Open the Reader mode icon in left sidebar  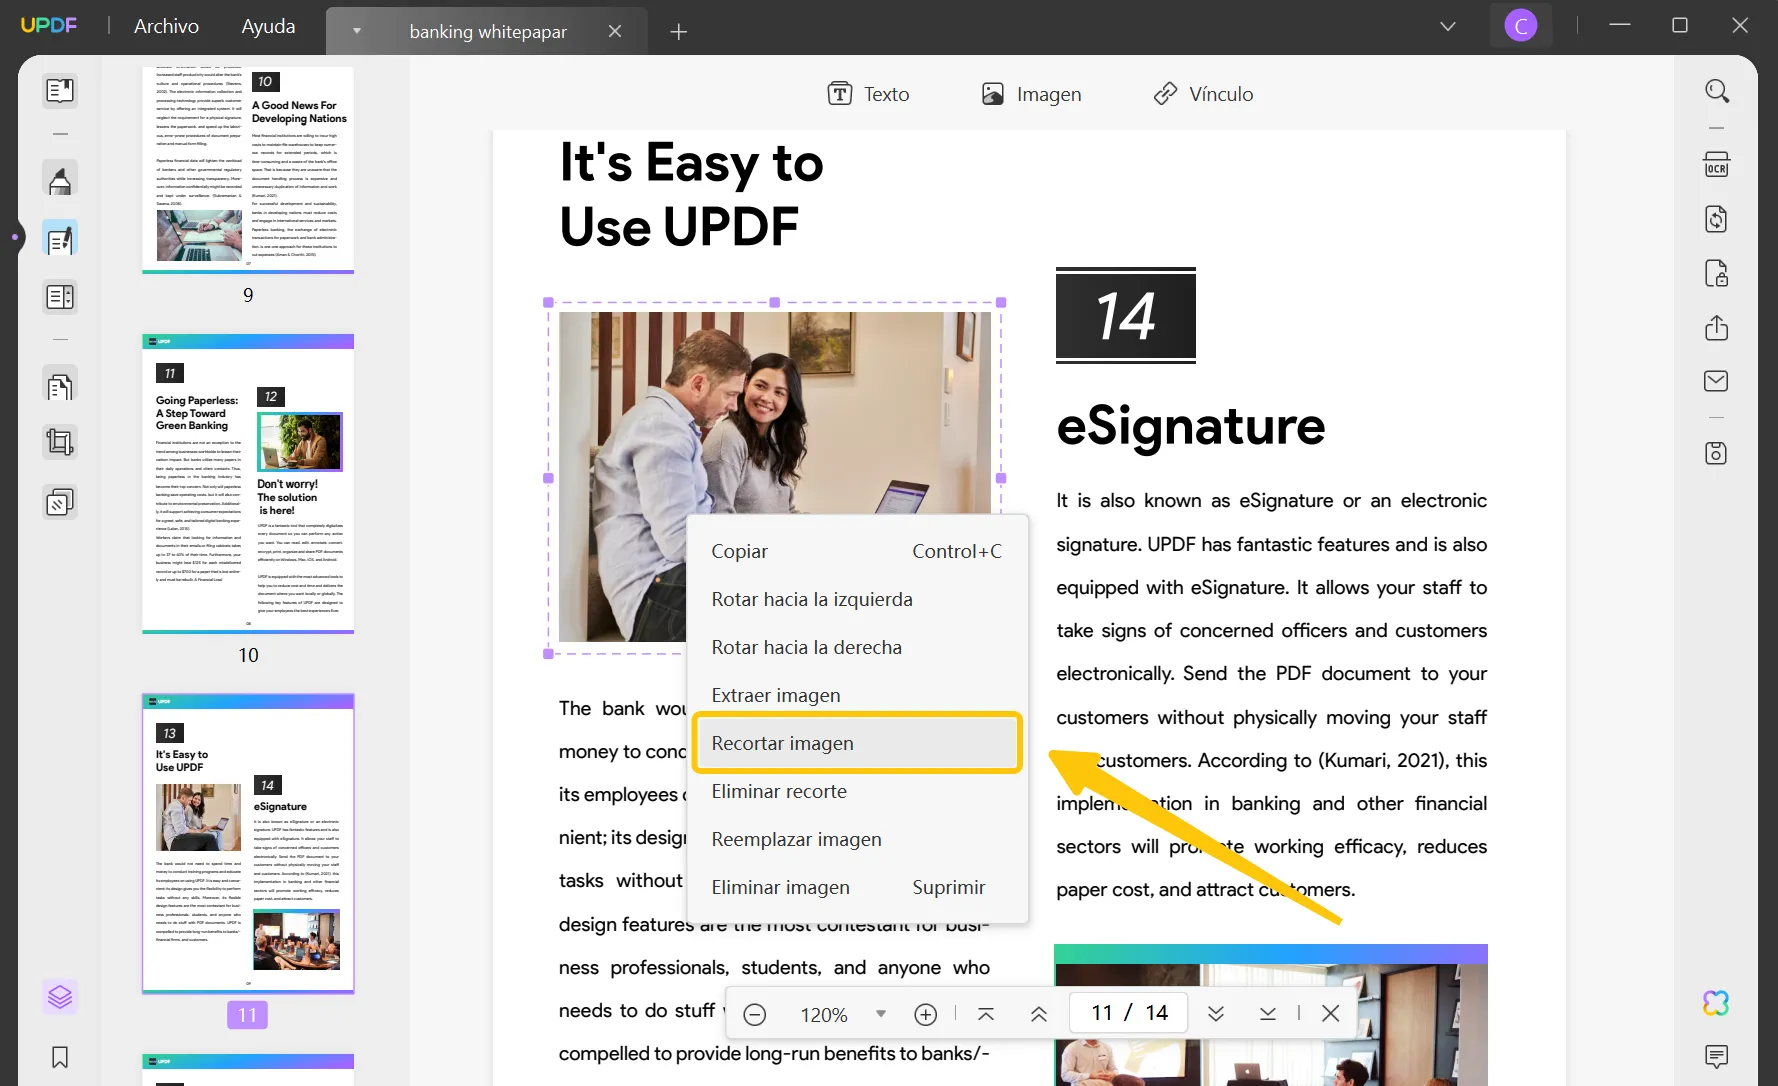[60, 91]
